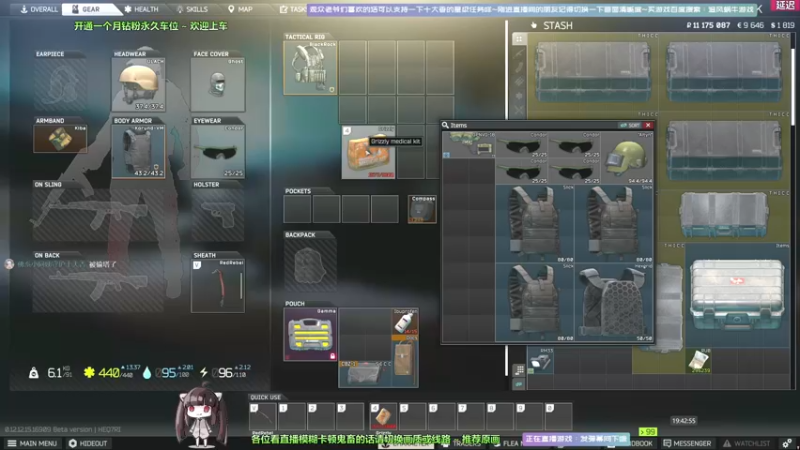Select the Altyn helmet in Items window
Screen dimensions: 800x450
627,158
